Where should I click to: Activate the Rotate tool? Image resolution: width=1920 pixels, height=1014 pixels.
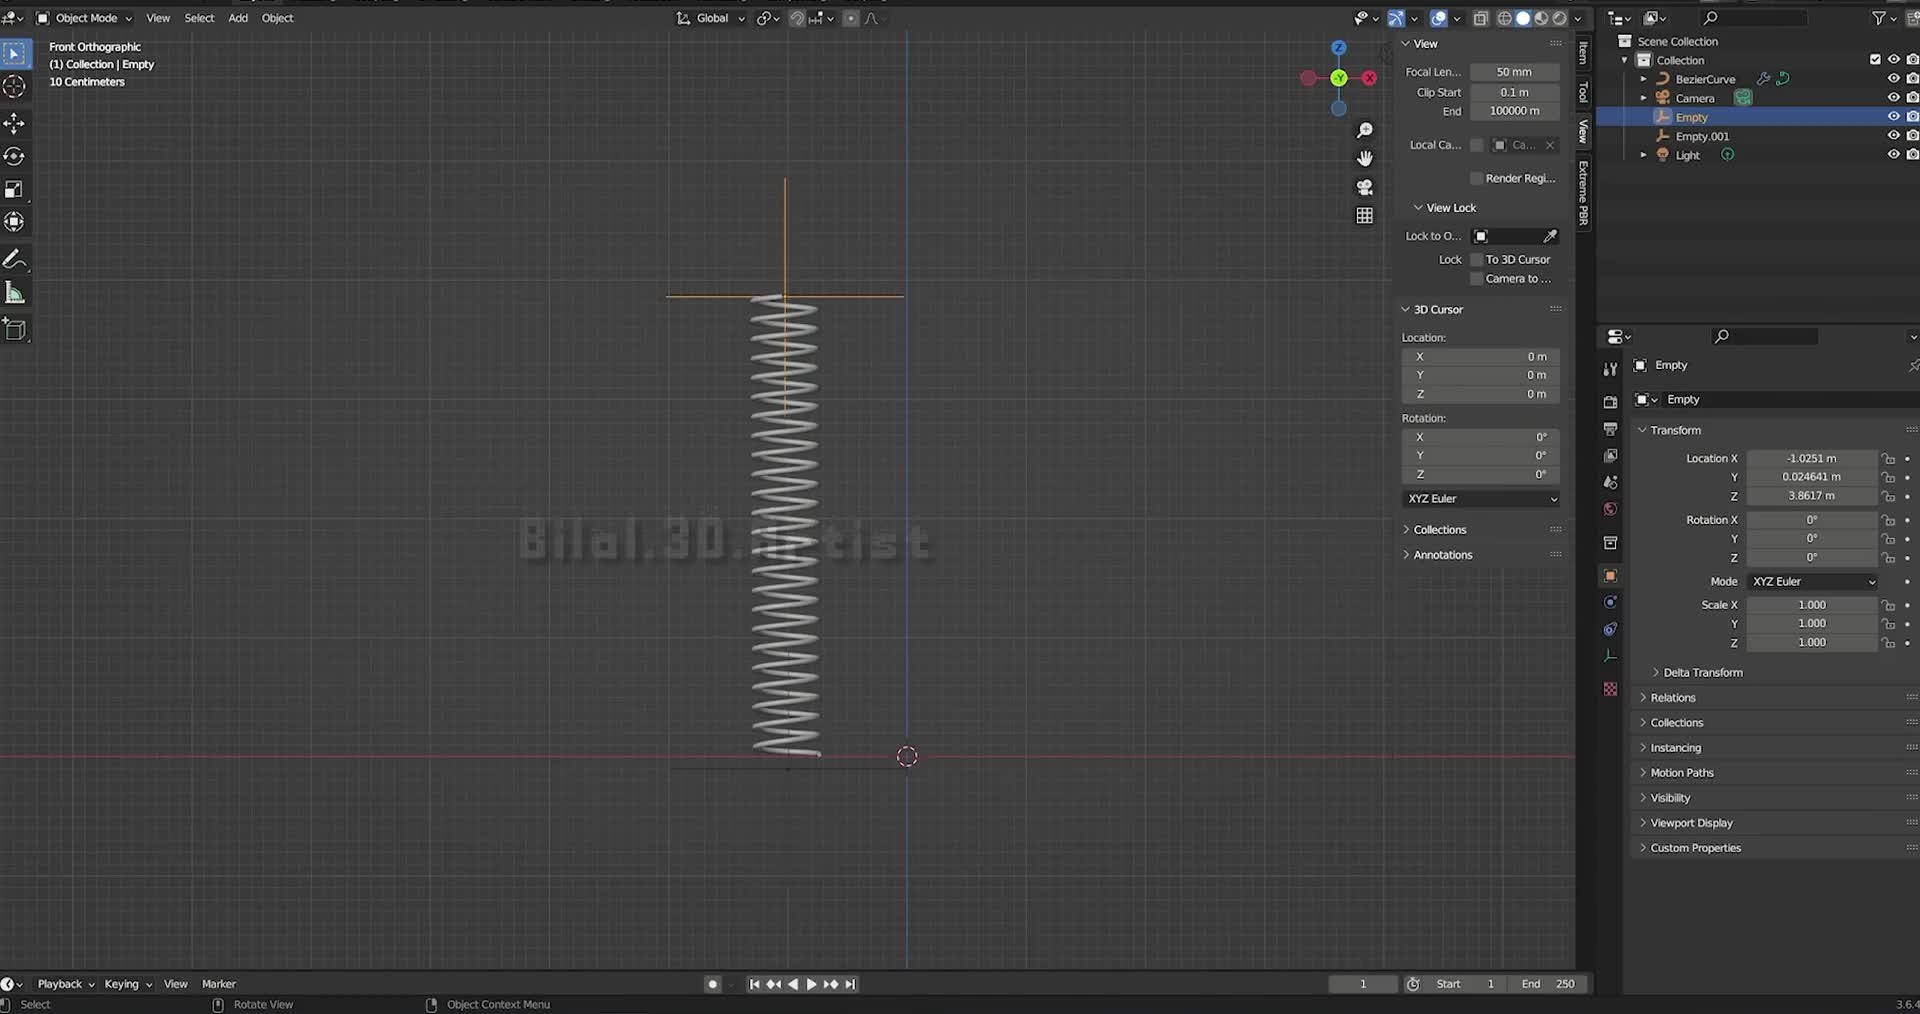tap(15, 156)
